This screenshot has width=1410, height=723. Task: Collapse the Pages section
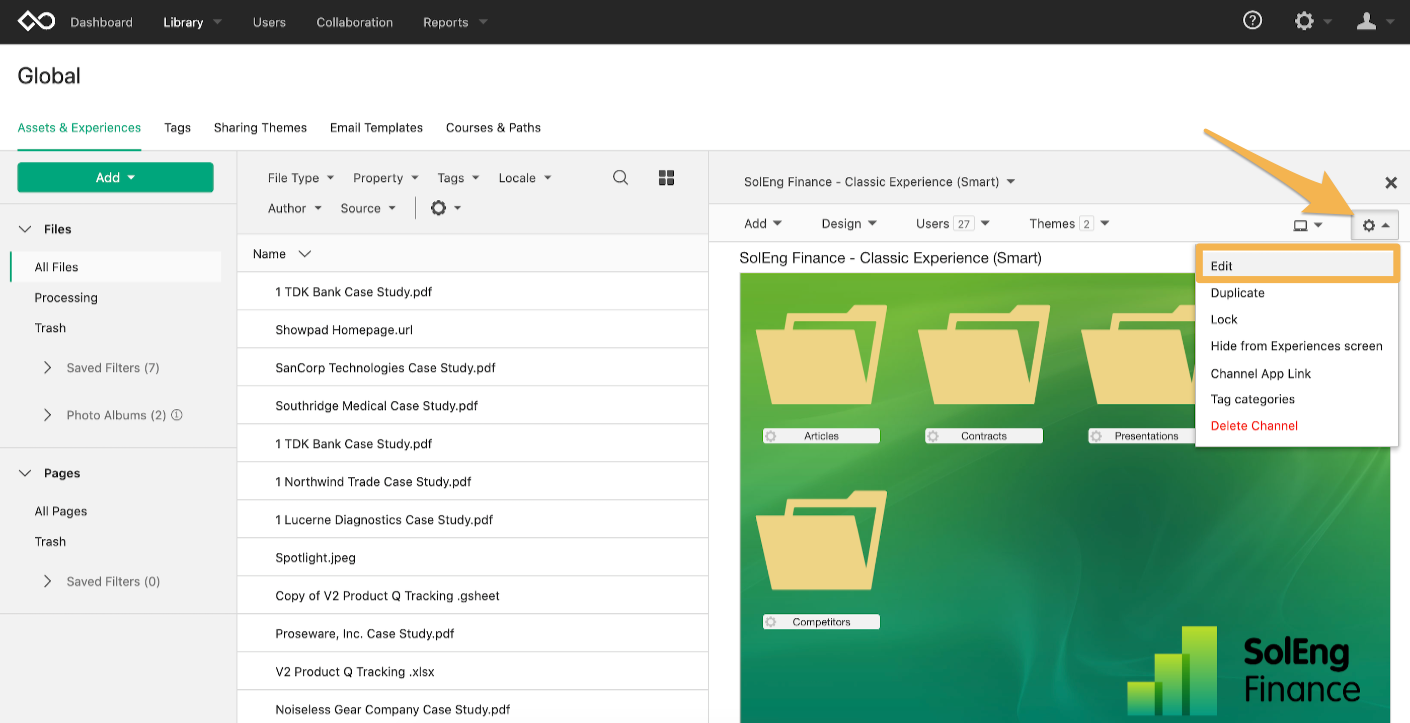26,473
